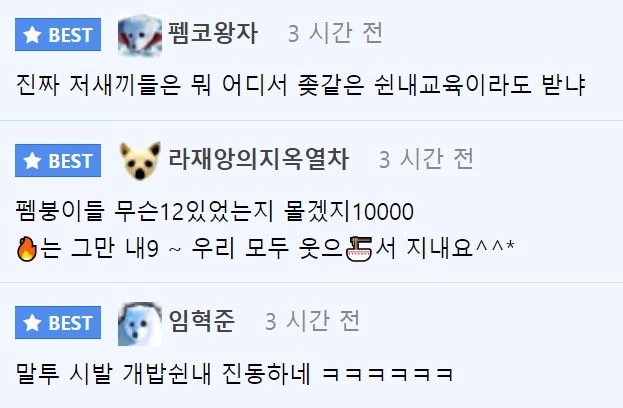
Task: Click the star in the second BEST badge
Action: point(32,160)
